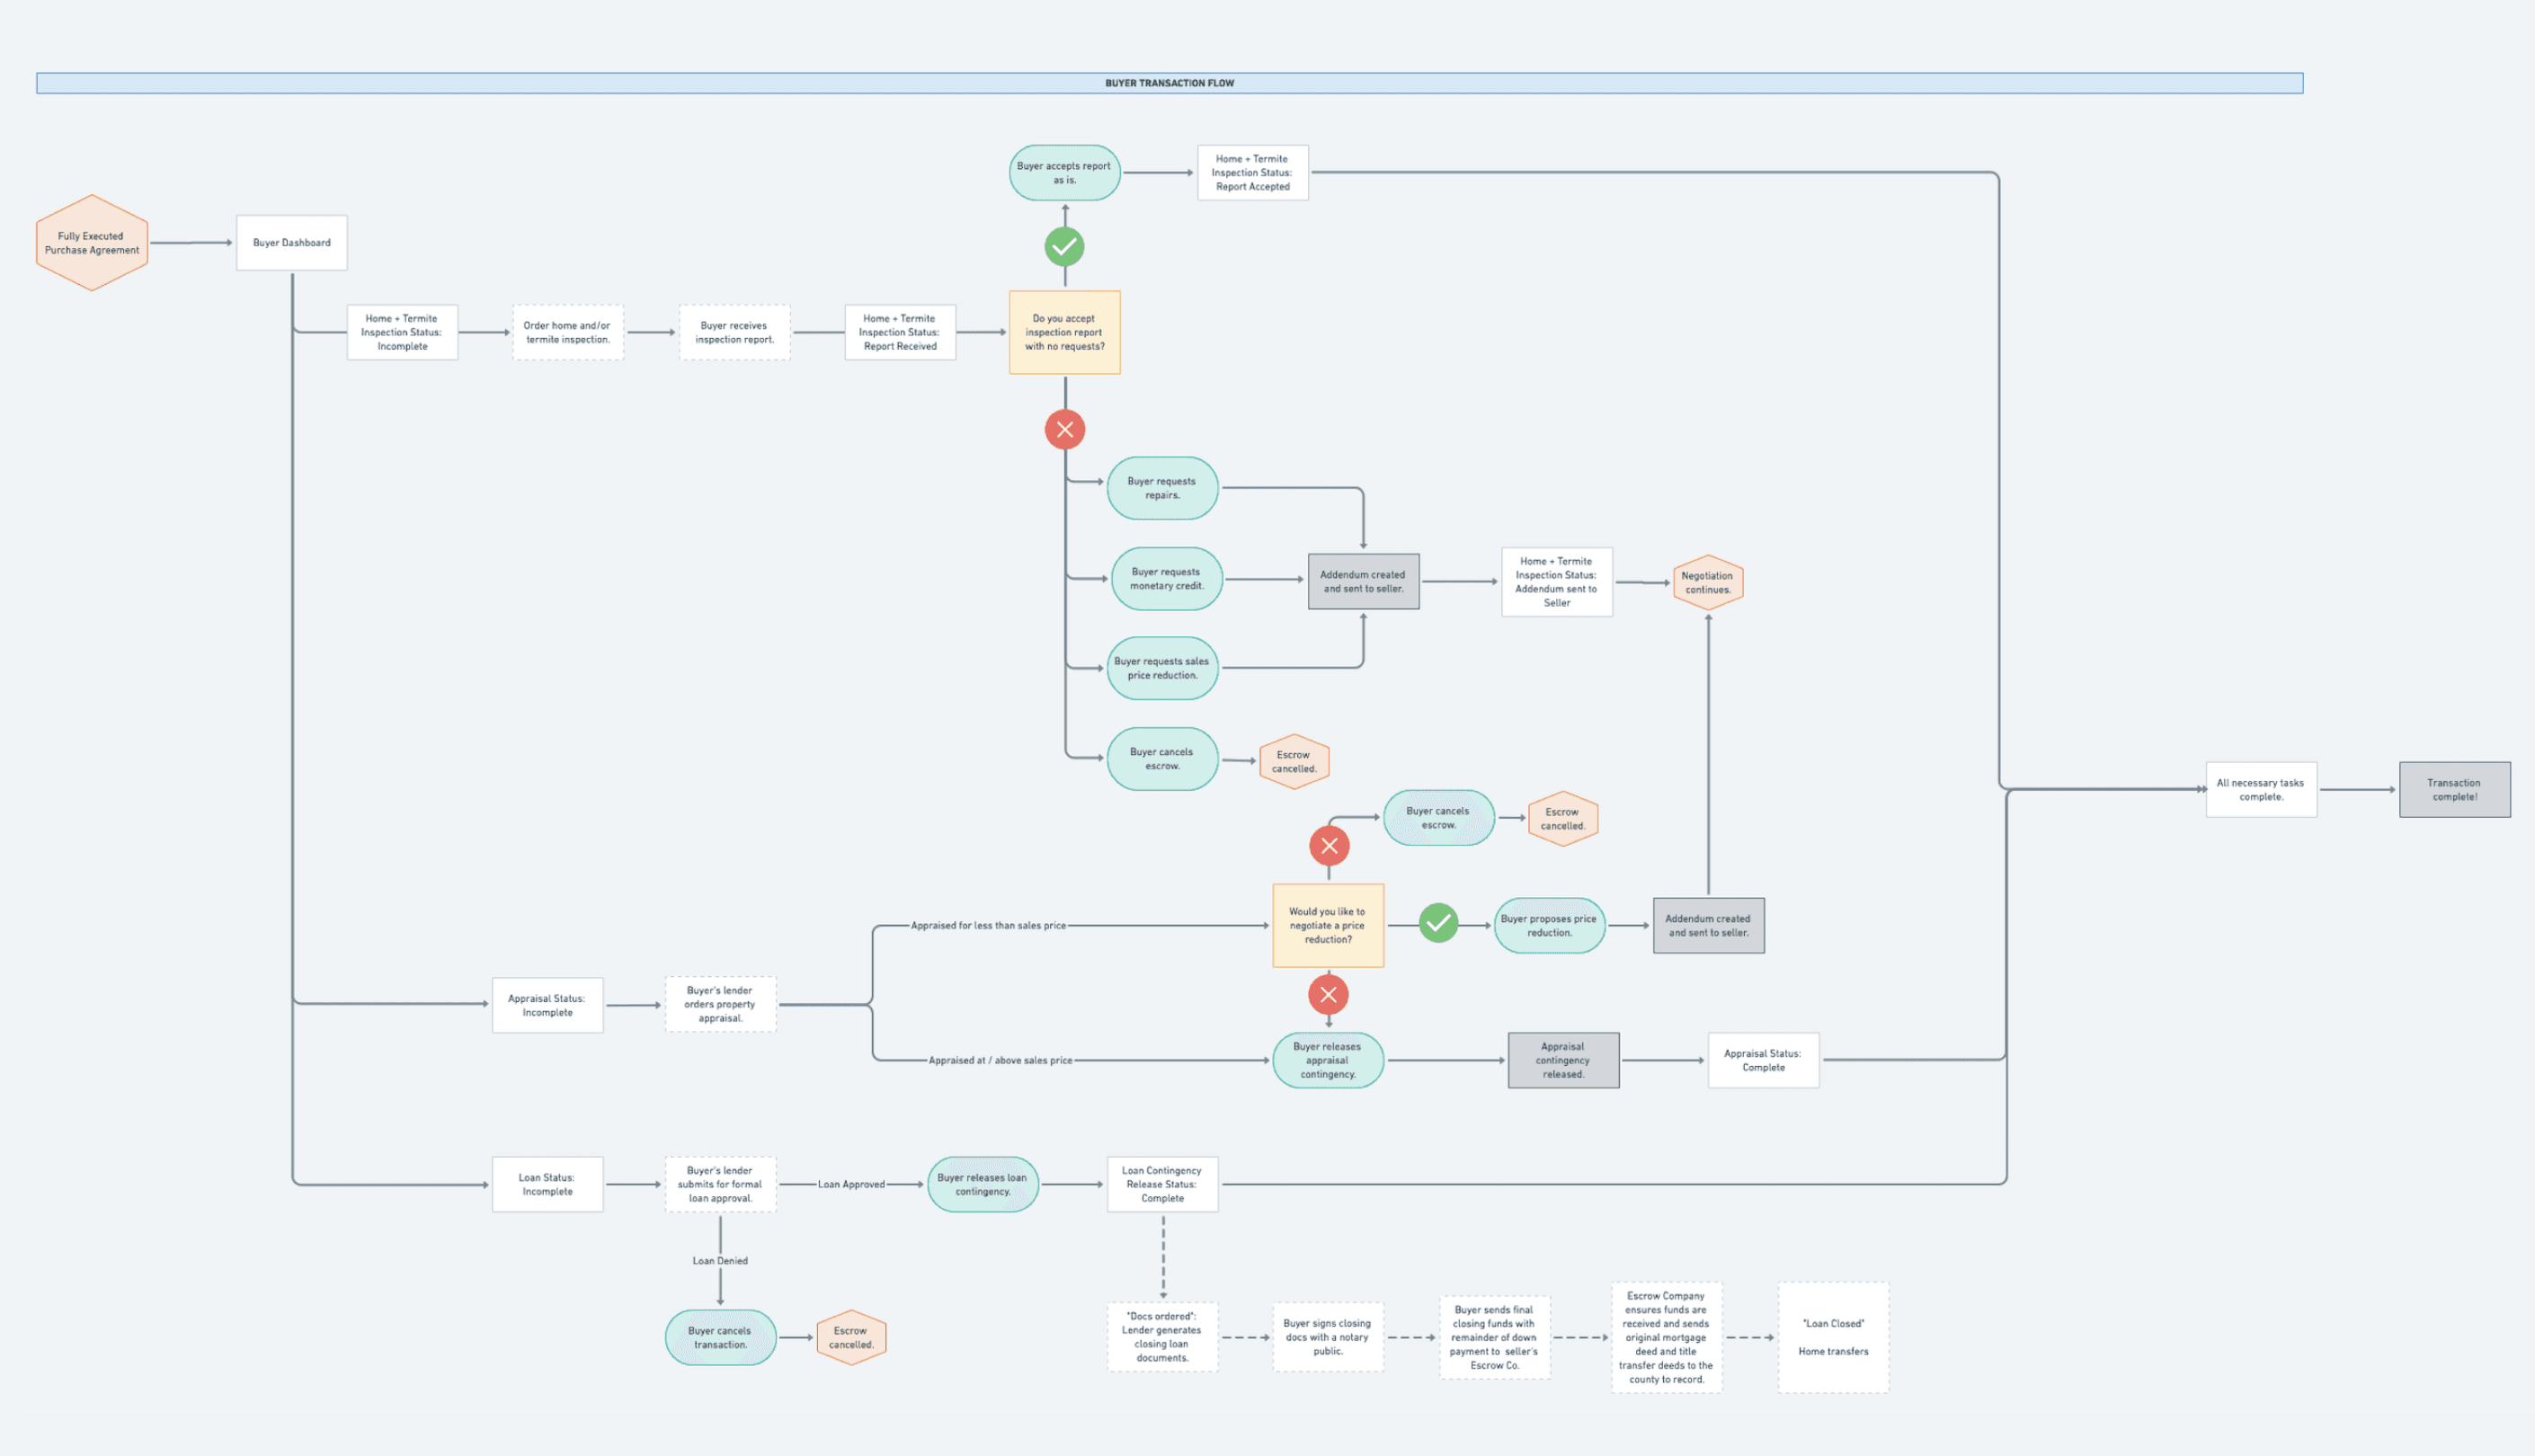Viewport: 2535px width, 1456px height.
Task: Click the red X below the price reduction question
Action: tap(1328, 994)
